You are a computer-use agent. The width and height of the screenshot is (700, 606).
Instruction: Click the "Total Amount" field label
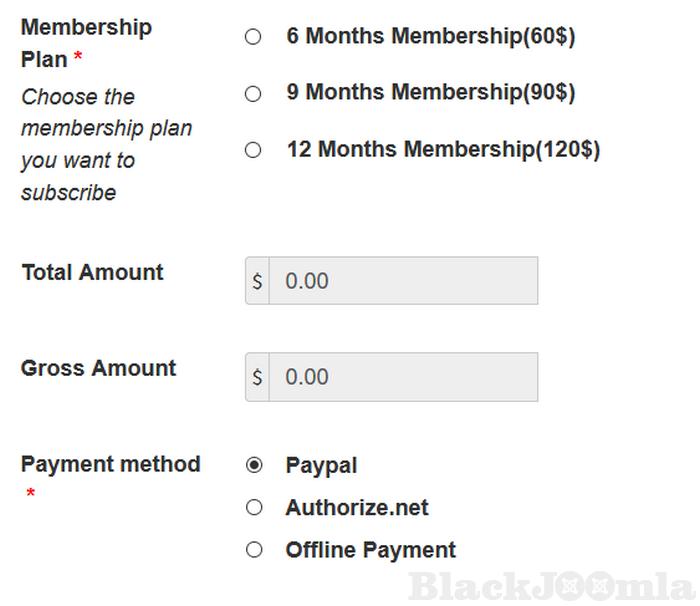tap(92, 273)
